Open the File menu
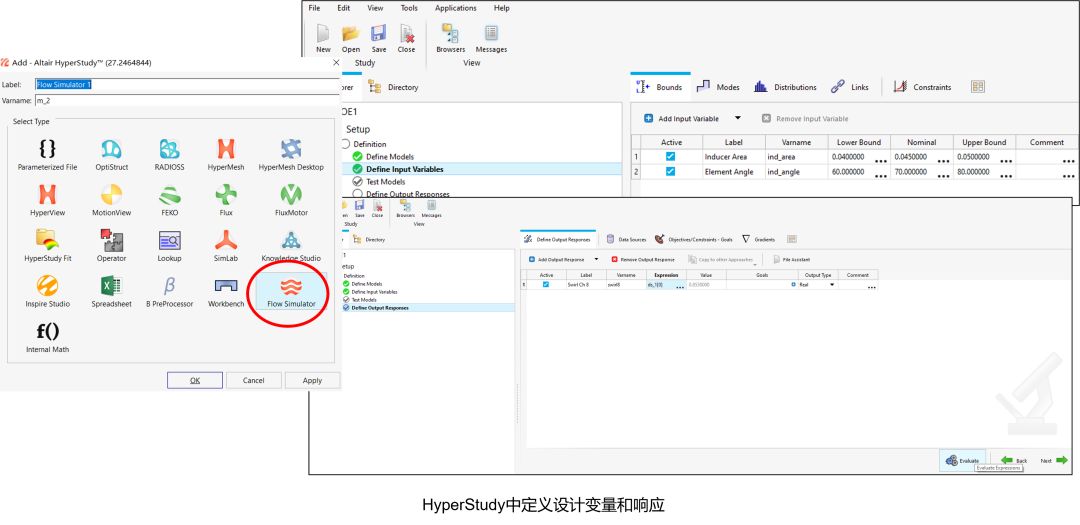The image size is (1080, 525). 315,8
